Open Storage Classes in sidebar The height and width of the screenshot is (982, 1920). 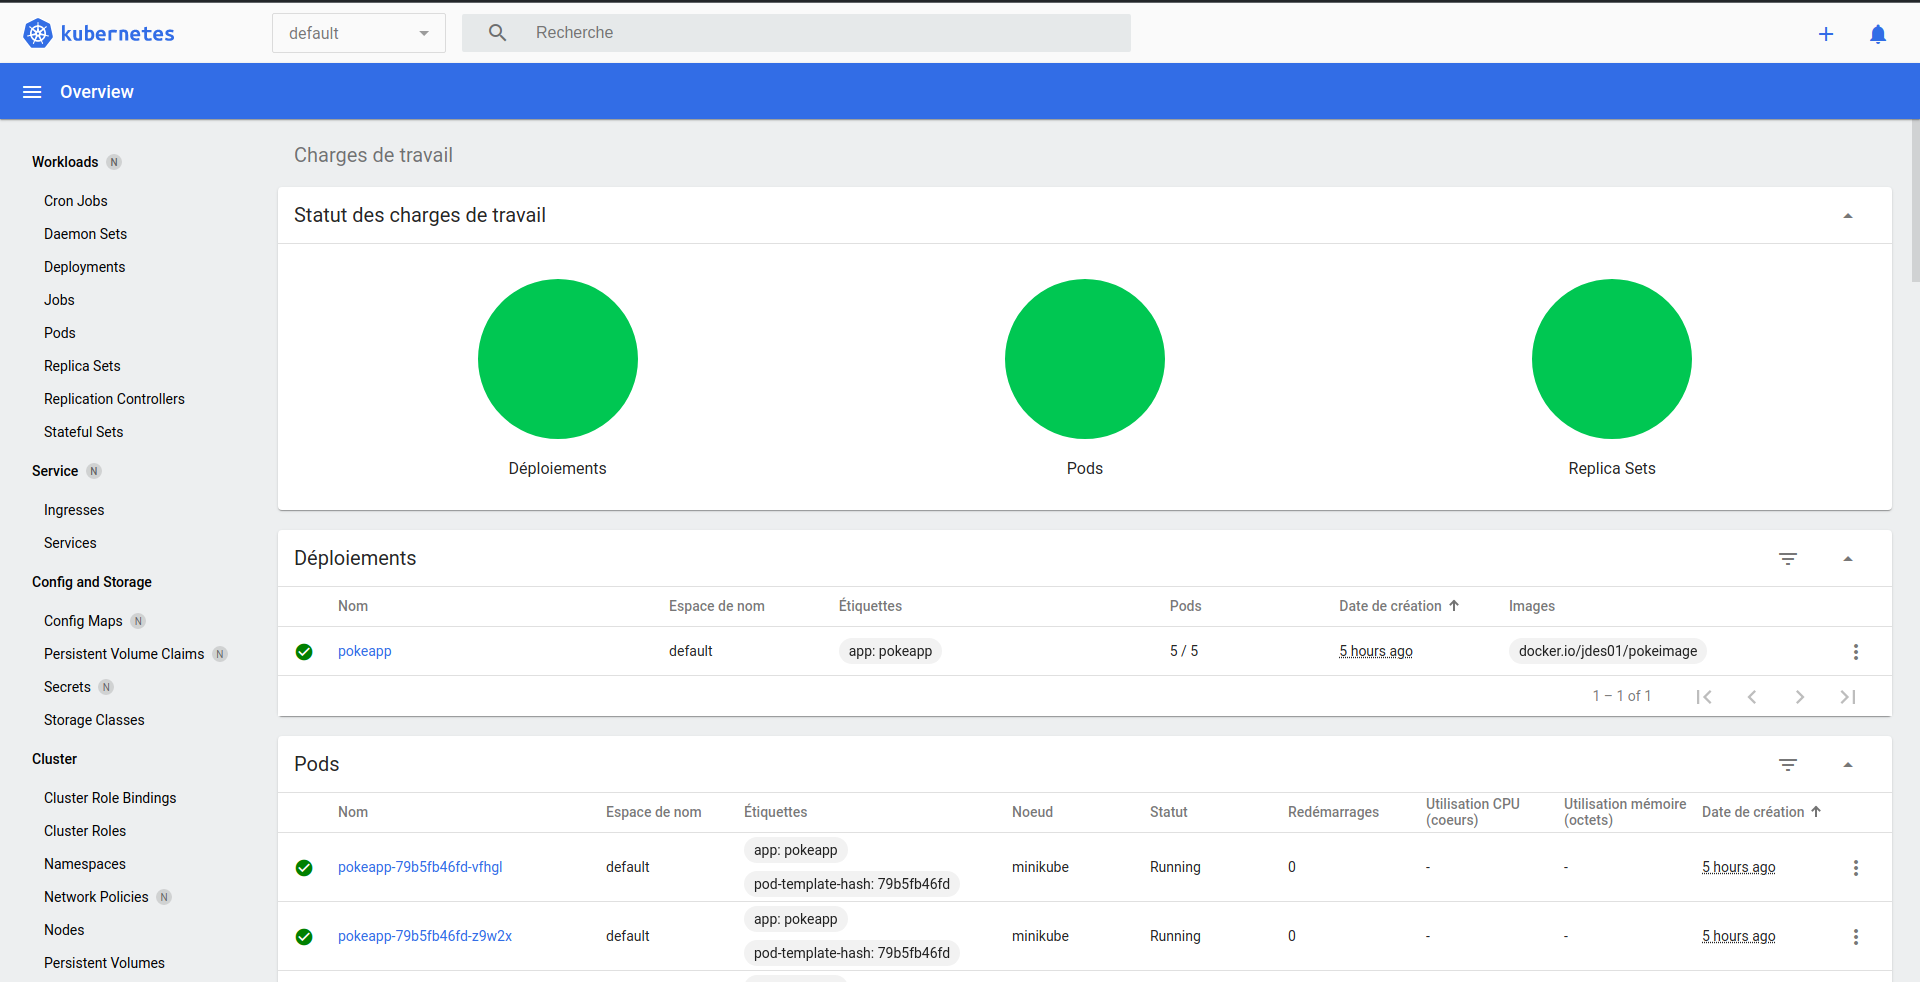[x=94, y=720]
